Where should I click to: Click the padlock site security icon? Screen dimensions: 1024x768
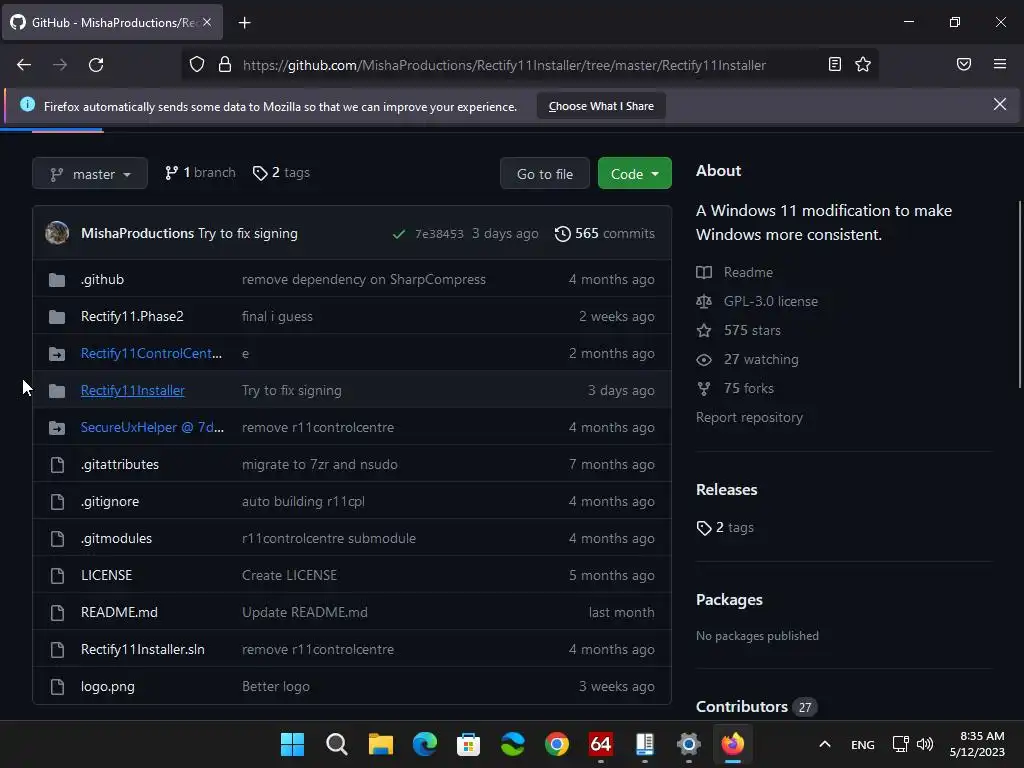[x=225, y=65]
